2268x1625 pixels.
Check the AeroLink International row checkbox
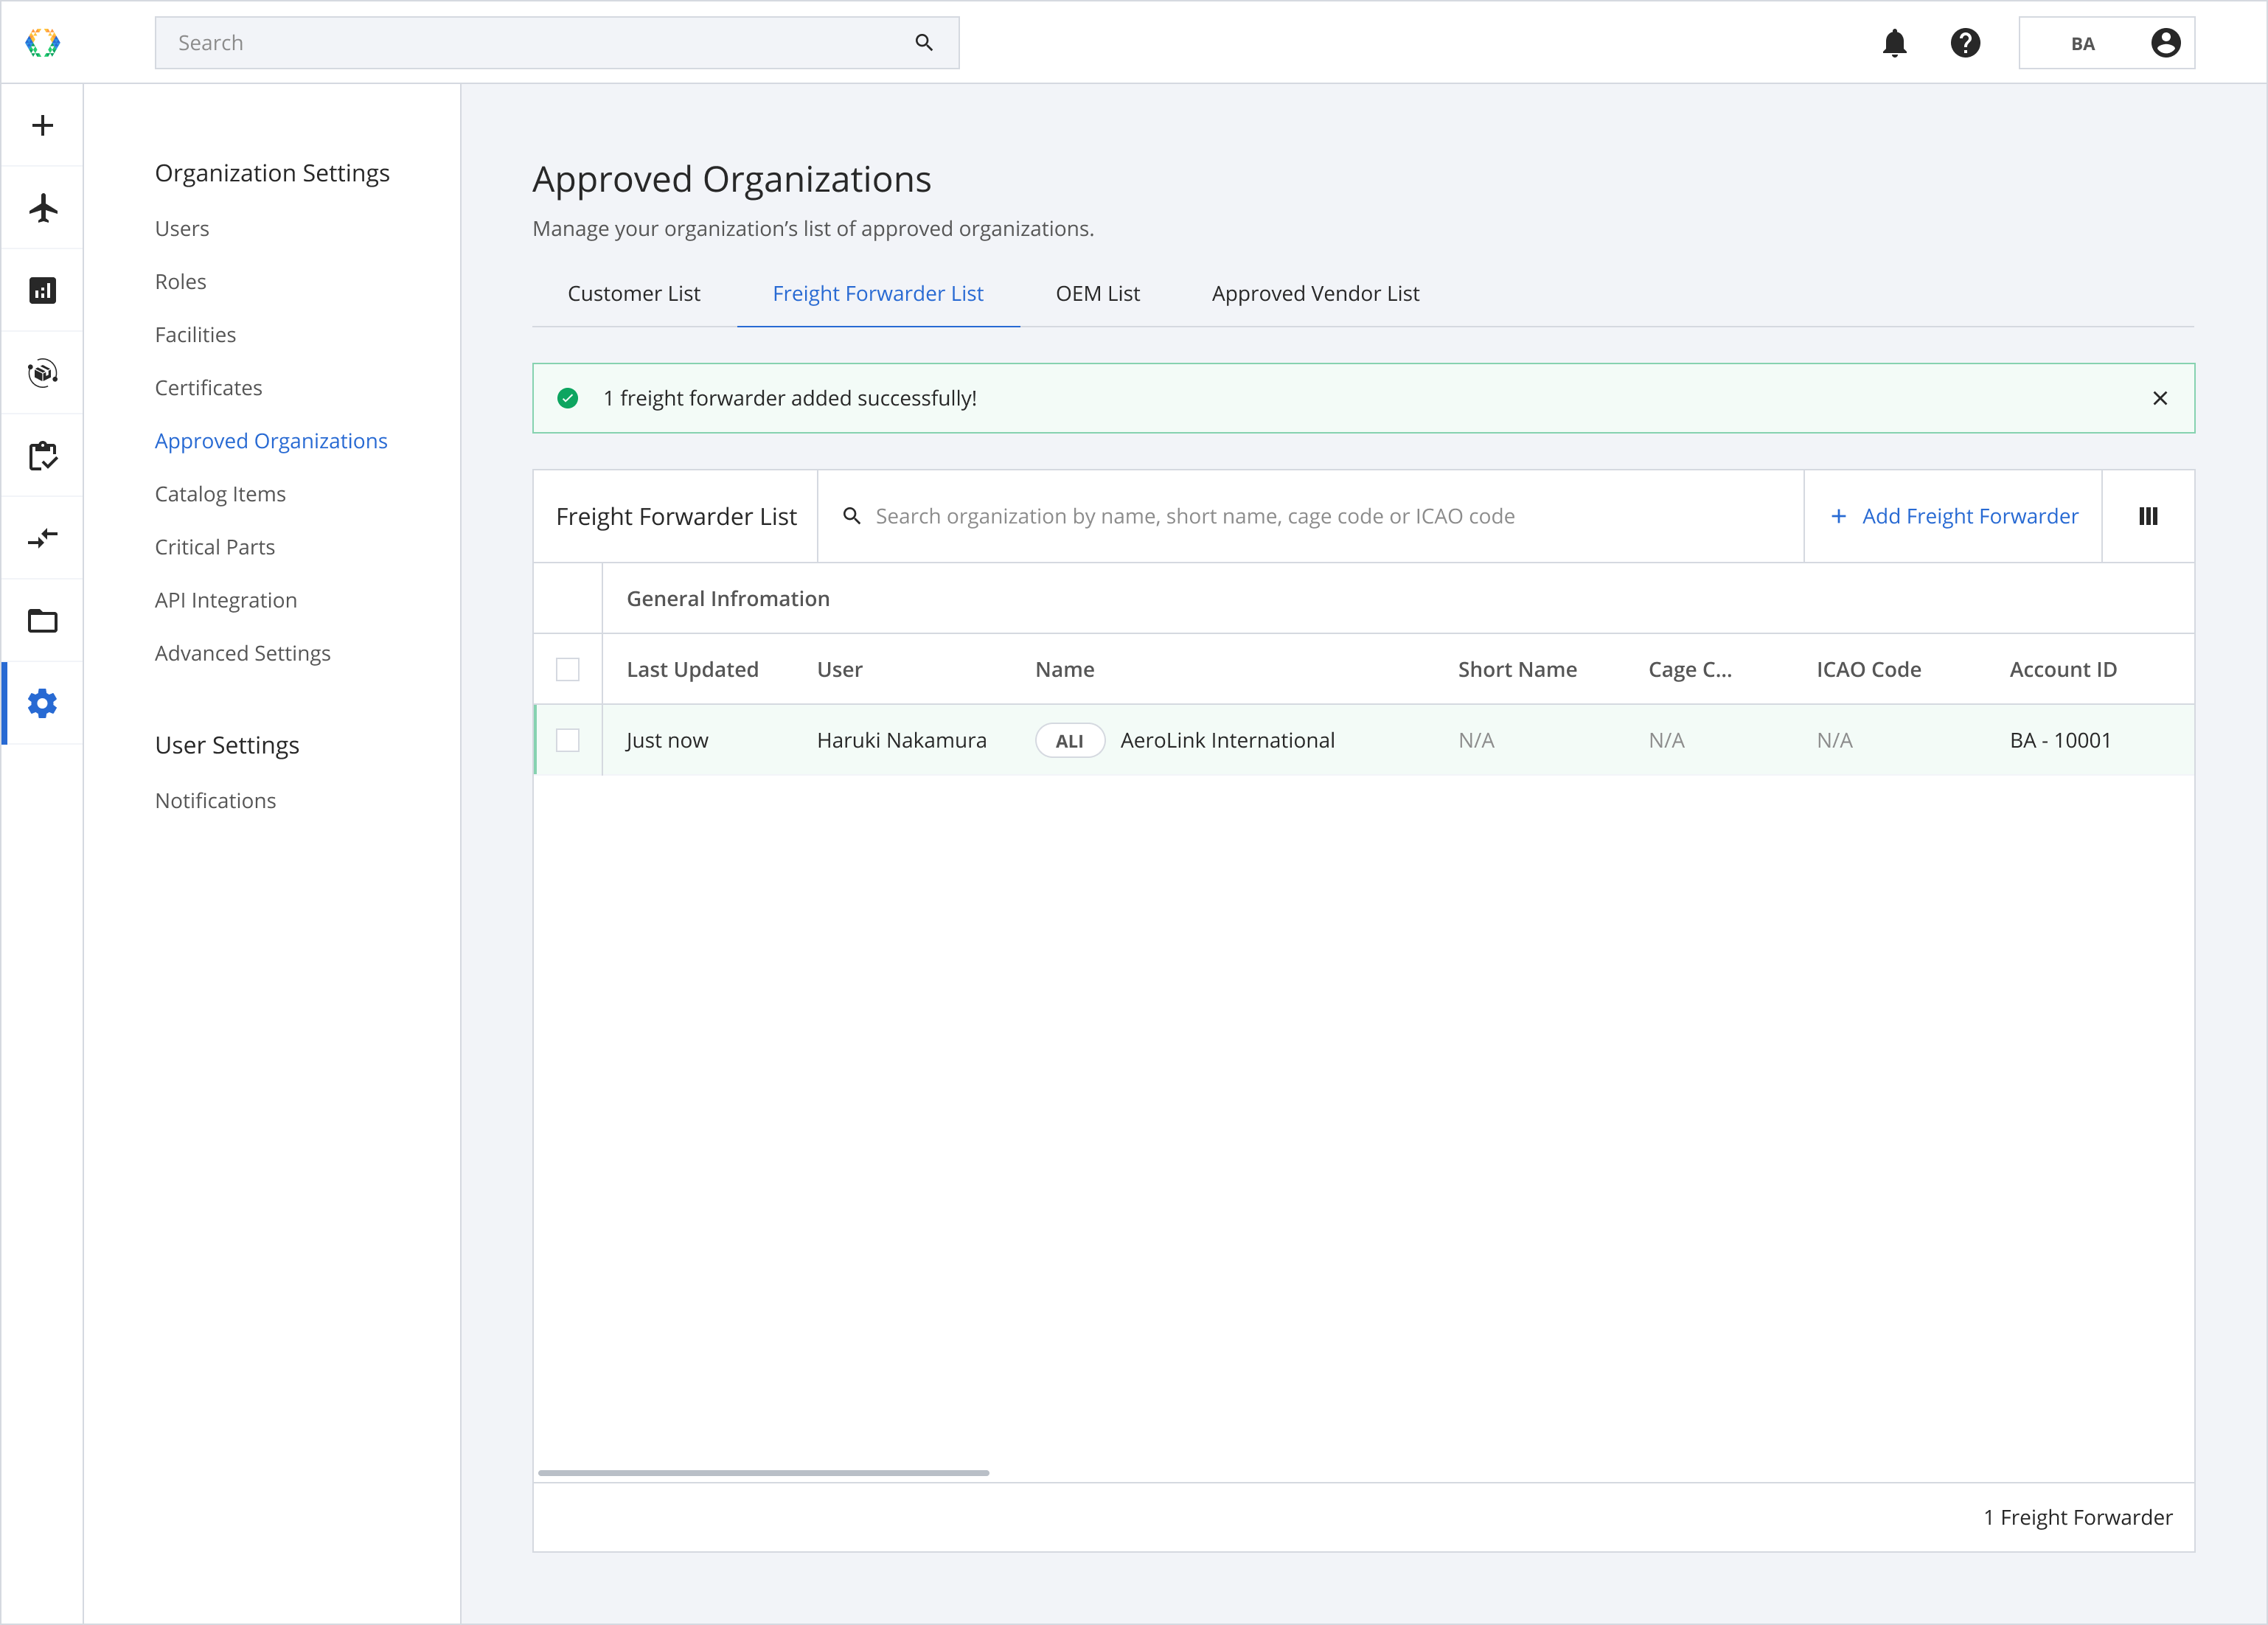click(x=568, y=740)
